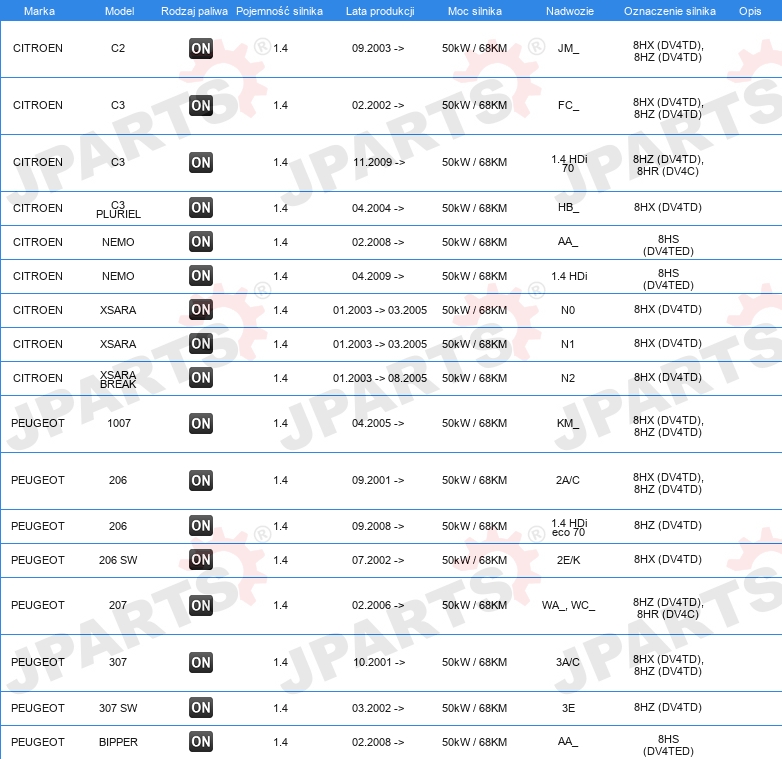Click the ON fuel icon in the Citroen C2 row
The width and height of the screenshot is (782, 759).
[x=201, y=48]
